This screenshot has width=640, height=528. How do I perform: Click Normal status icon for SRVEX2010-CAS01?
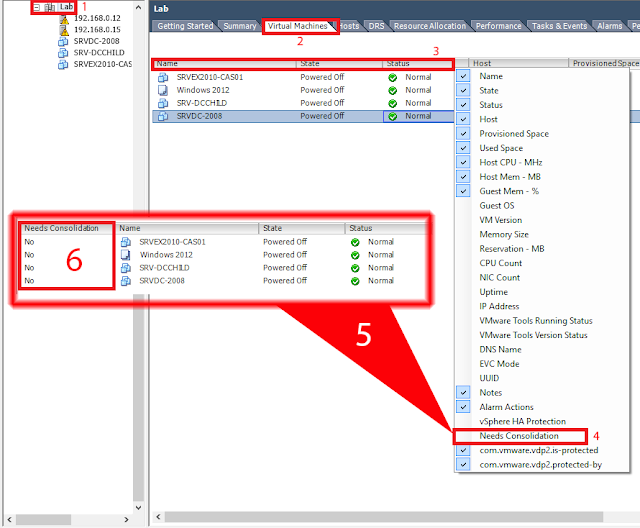pos(393,78)
